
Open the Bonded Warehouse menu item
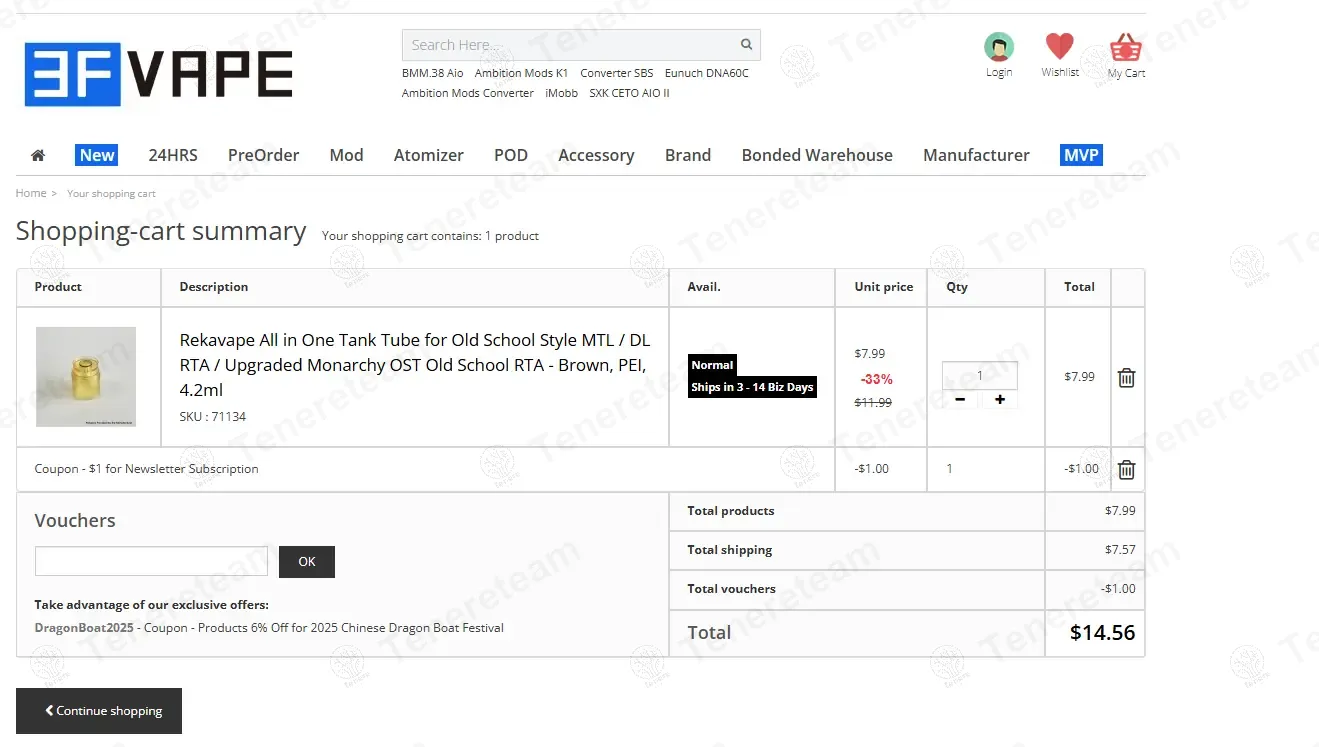click(x=817, y=155)
